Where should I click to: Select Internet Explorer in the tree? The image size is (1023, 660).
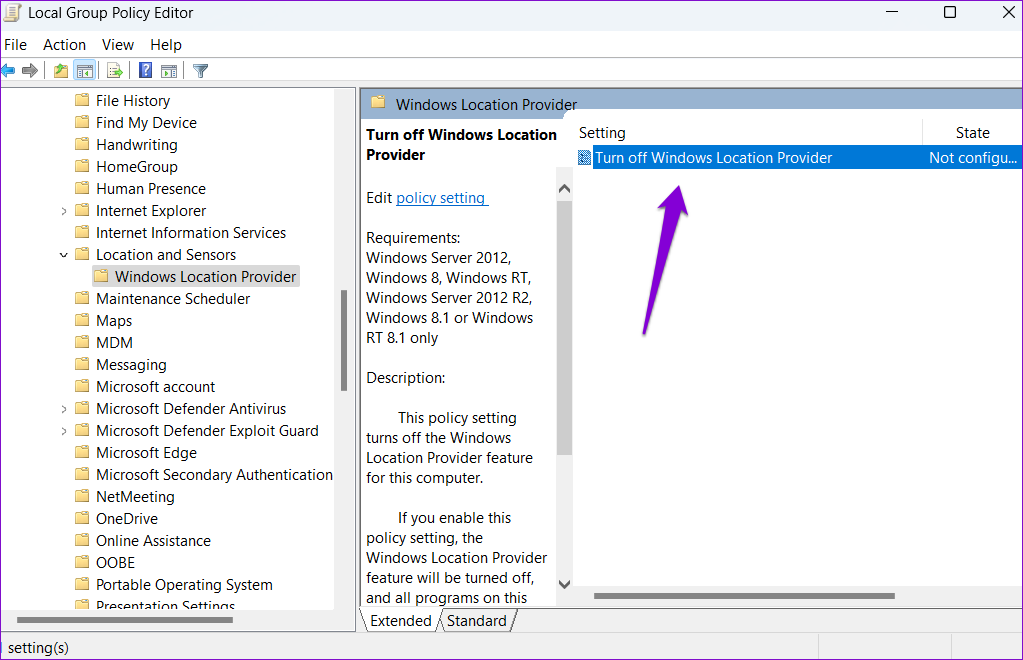point(151,211)
